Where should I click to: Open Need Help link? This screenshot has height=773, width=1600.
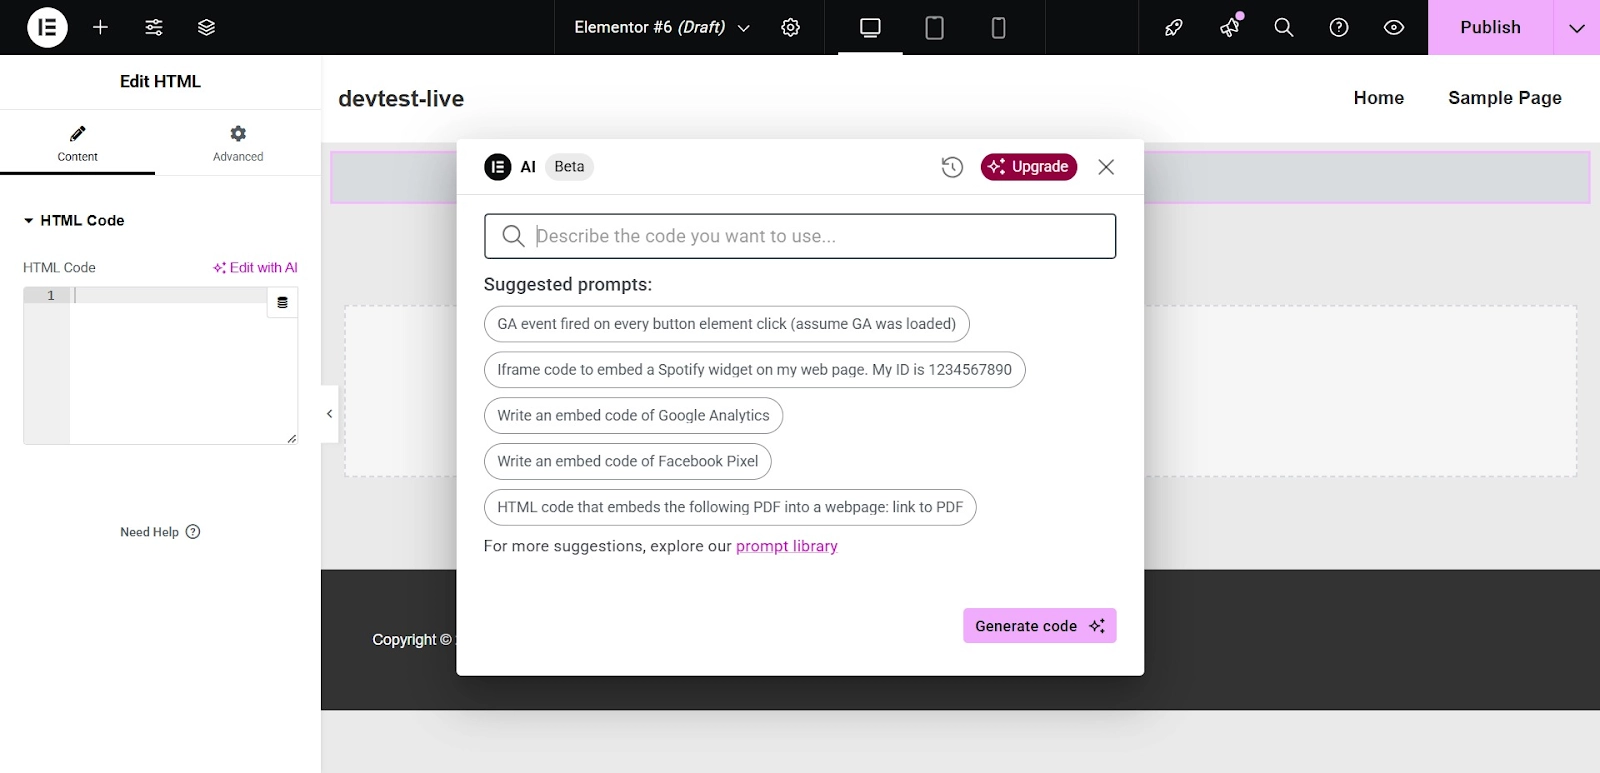[x=160, y=532]
